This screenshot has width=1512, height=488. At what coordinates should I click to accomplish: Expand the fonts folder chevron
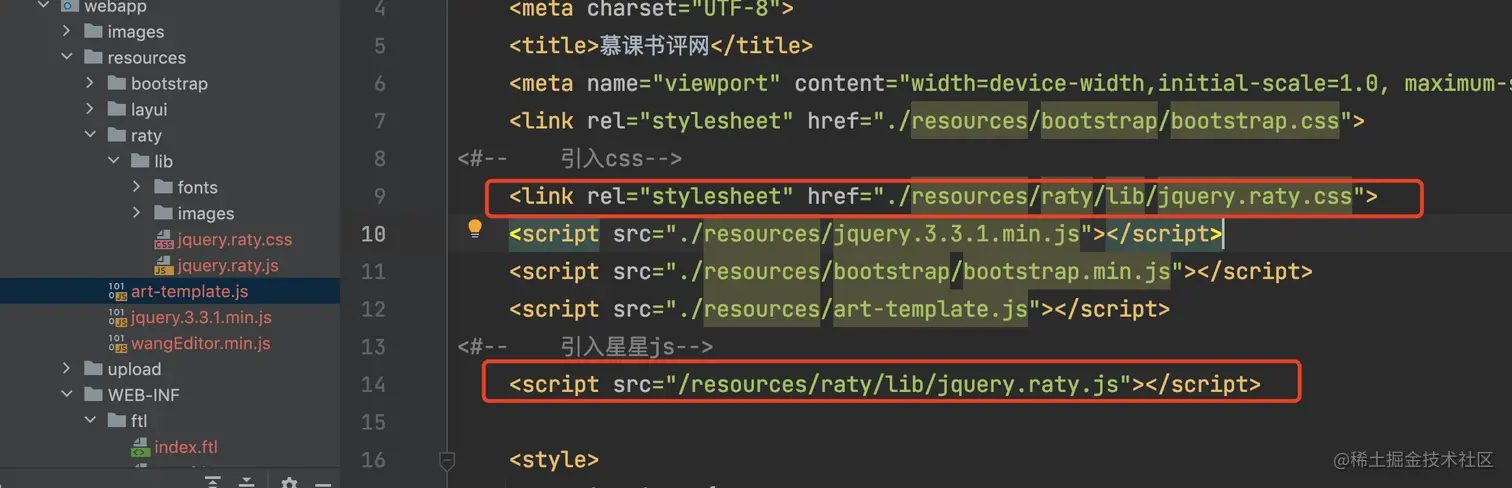(x=136, y=188)
